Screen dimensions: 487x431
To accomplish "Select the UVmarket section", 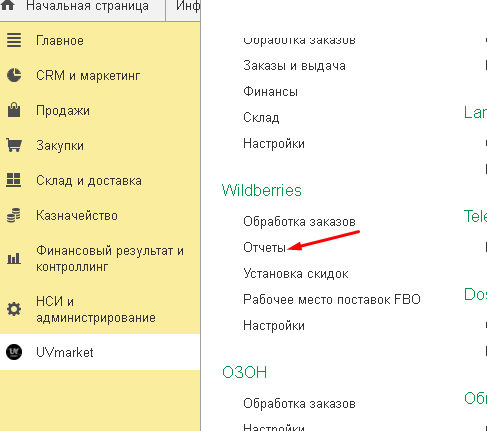I will click(x=65, y=352).
